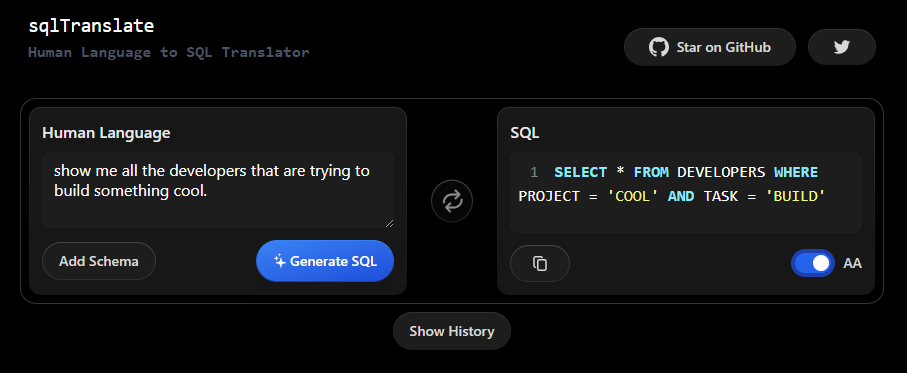Screen dimensions: 907x373
Task: Click the Human Language to SQL Translator subtitle
Action: (169, 53)
